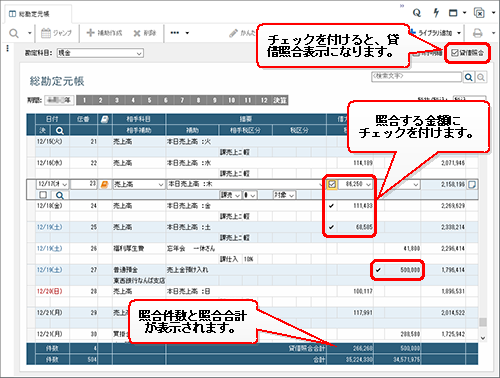
Task: Toggle the 決 checkbox below the date
Action: 43,195
